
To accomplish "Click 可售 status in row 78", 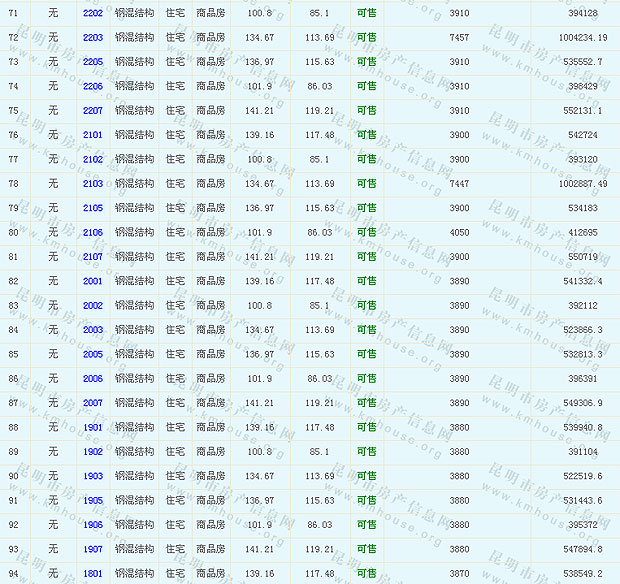I will (367, 184).
